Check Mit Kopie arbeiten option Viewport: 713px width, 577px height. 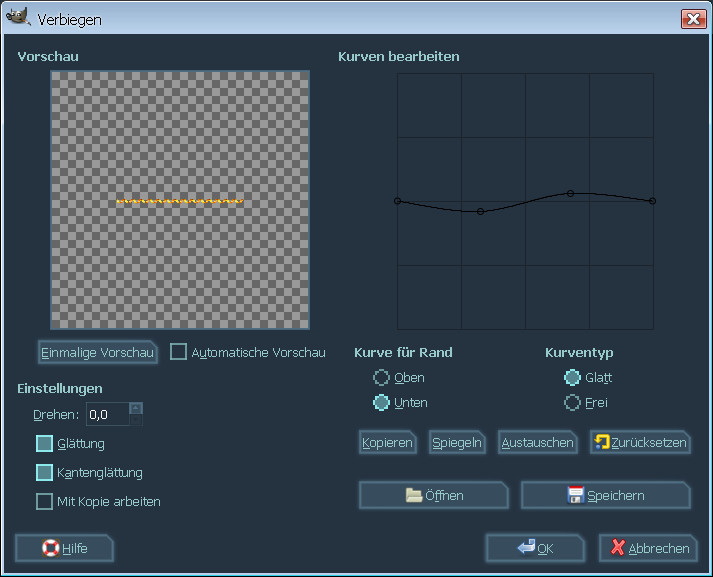pos(45,501)
